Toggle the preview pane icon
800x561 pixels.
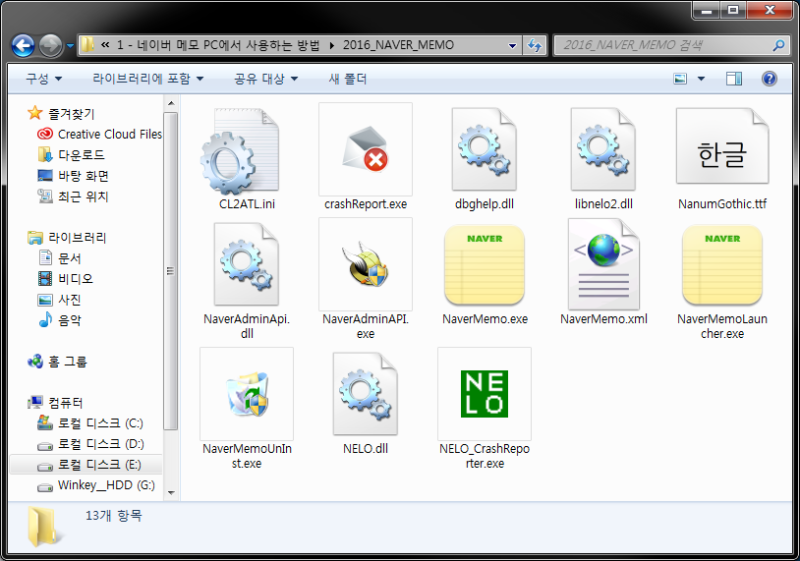[x=734, y=79]
